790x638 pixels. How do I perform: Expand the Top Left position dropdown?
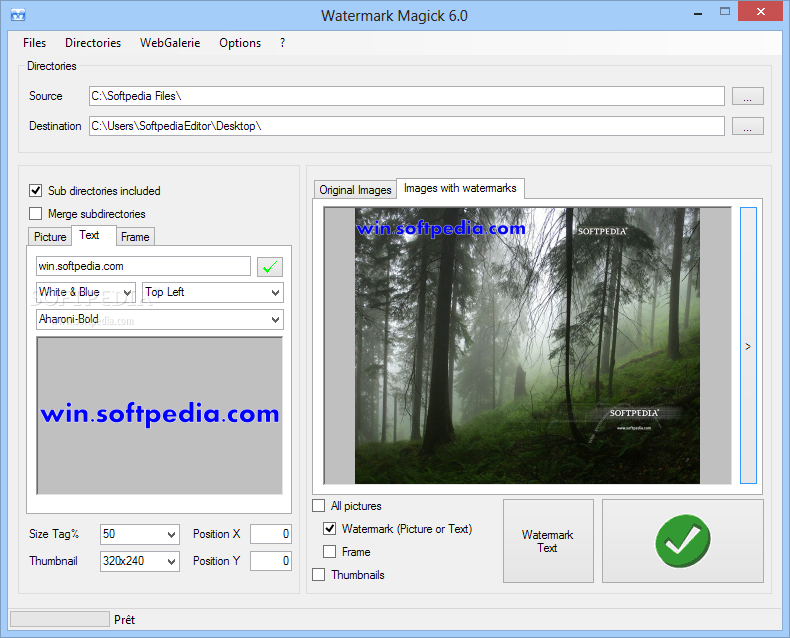click(213, 292)
